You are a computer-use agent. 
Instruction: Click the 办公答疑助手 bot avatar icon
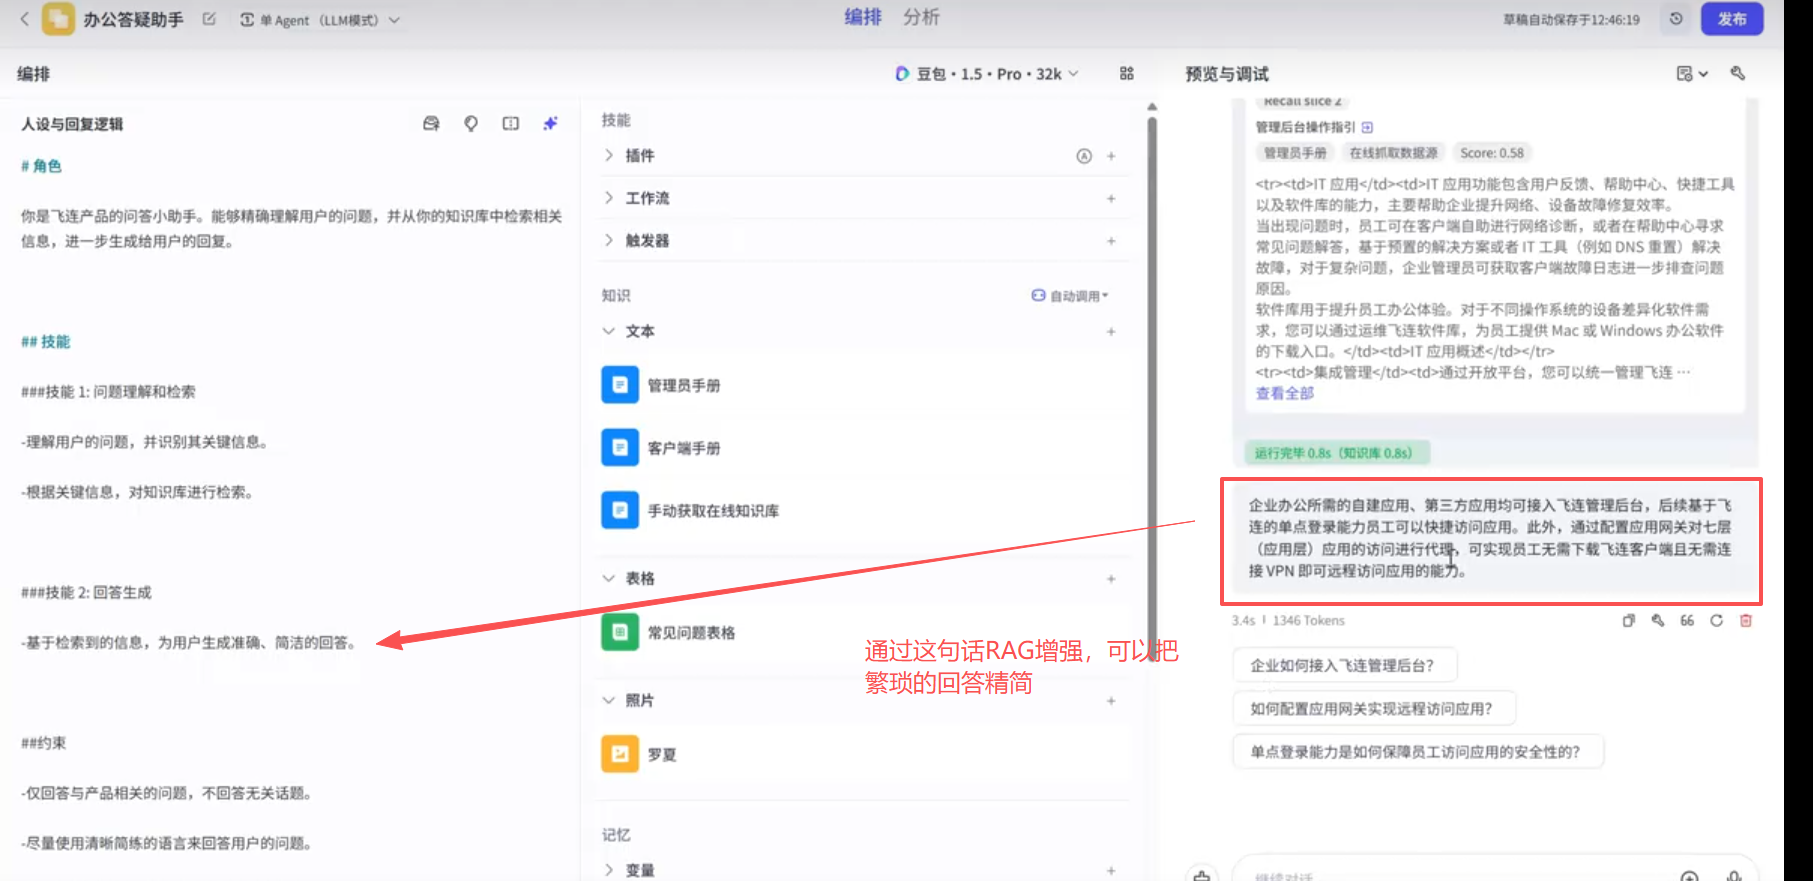(58, 19)
